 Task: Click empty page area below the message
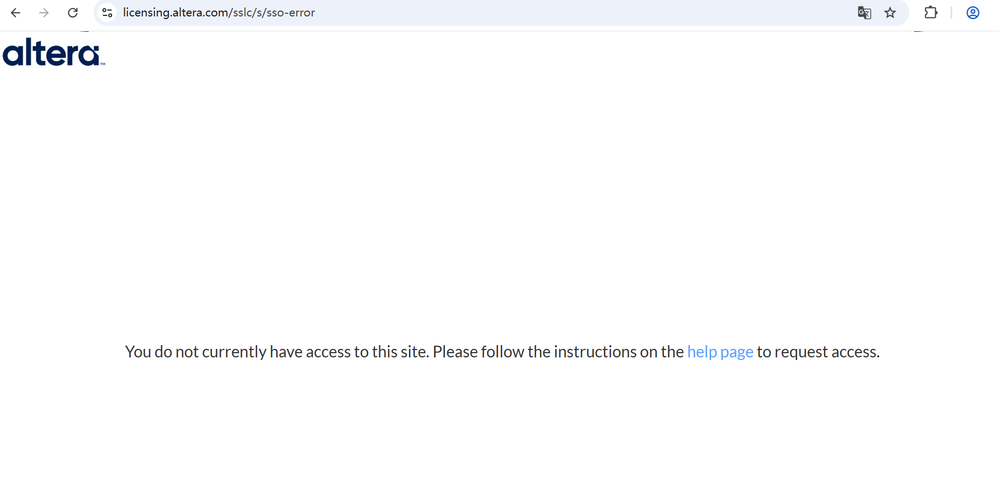pyautogui.click(x=500, y=430)
